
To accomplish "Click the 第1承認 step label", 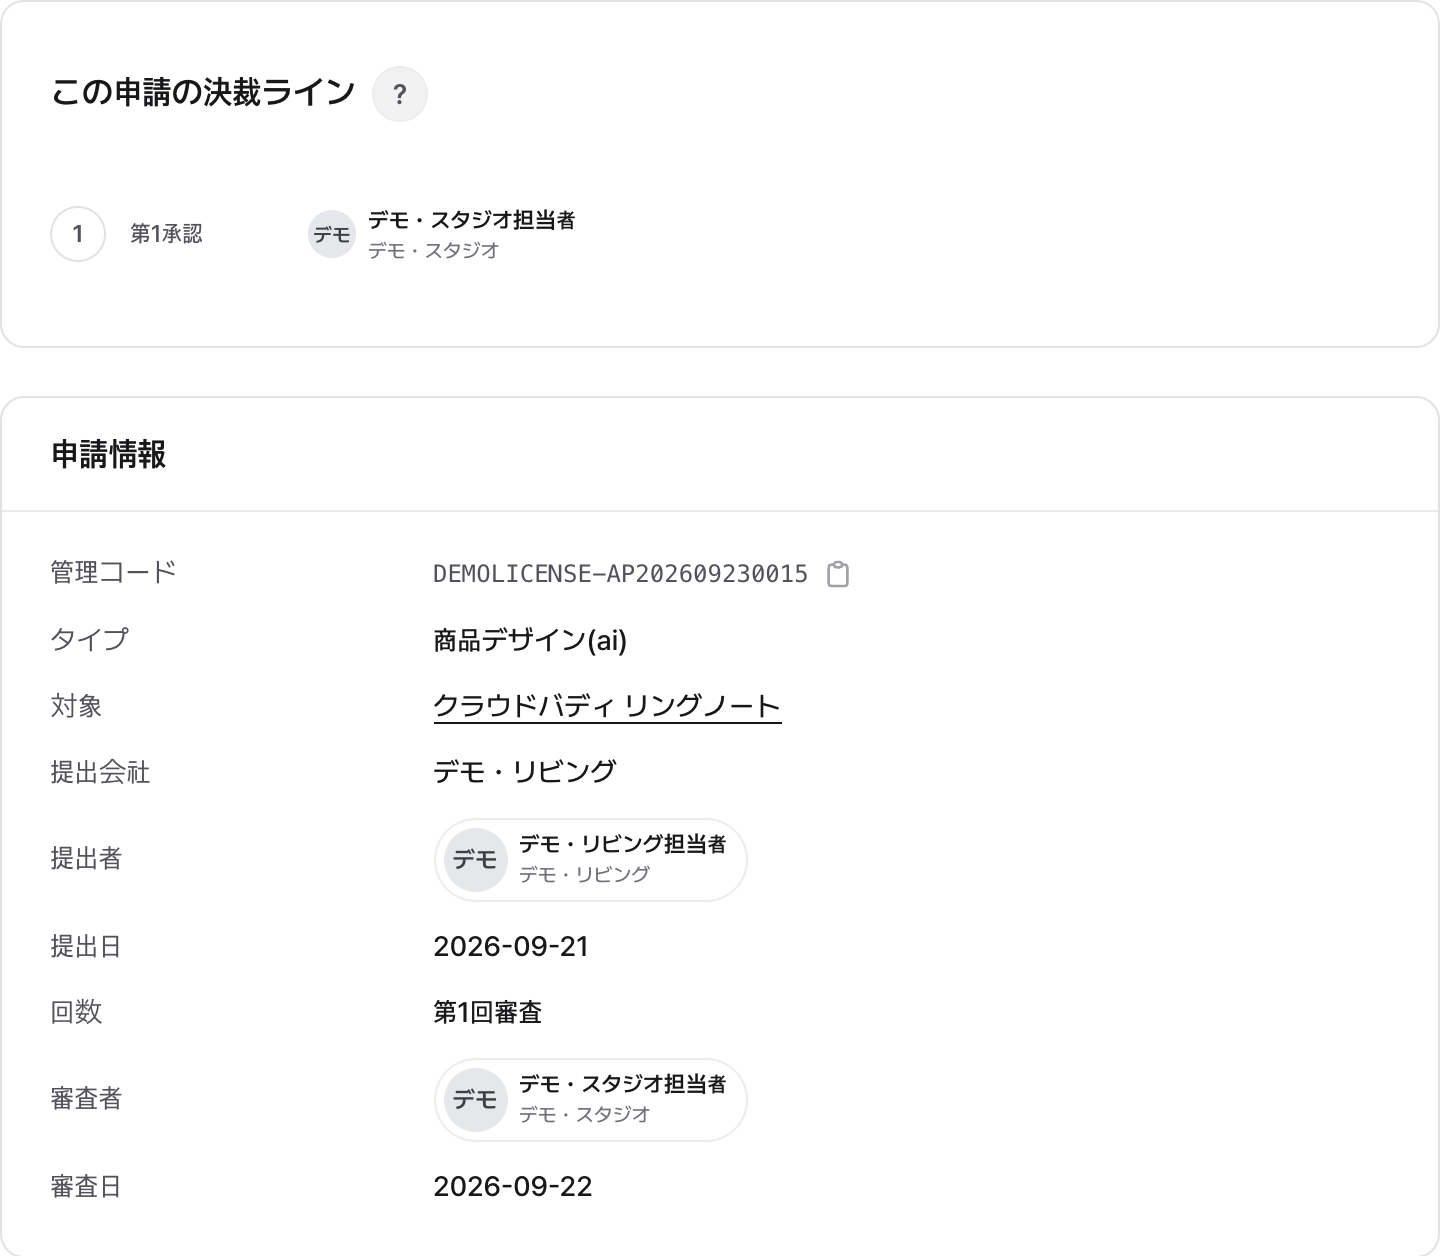I will coord(166,234).
